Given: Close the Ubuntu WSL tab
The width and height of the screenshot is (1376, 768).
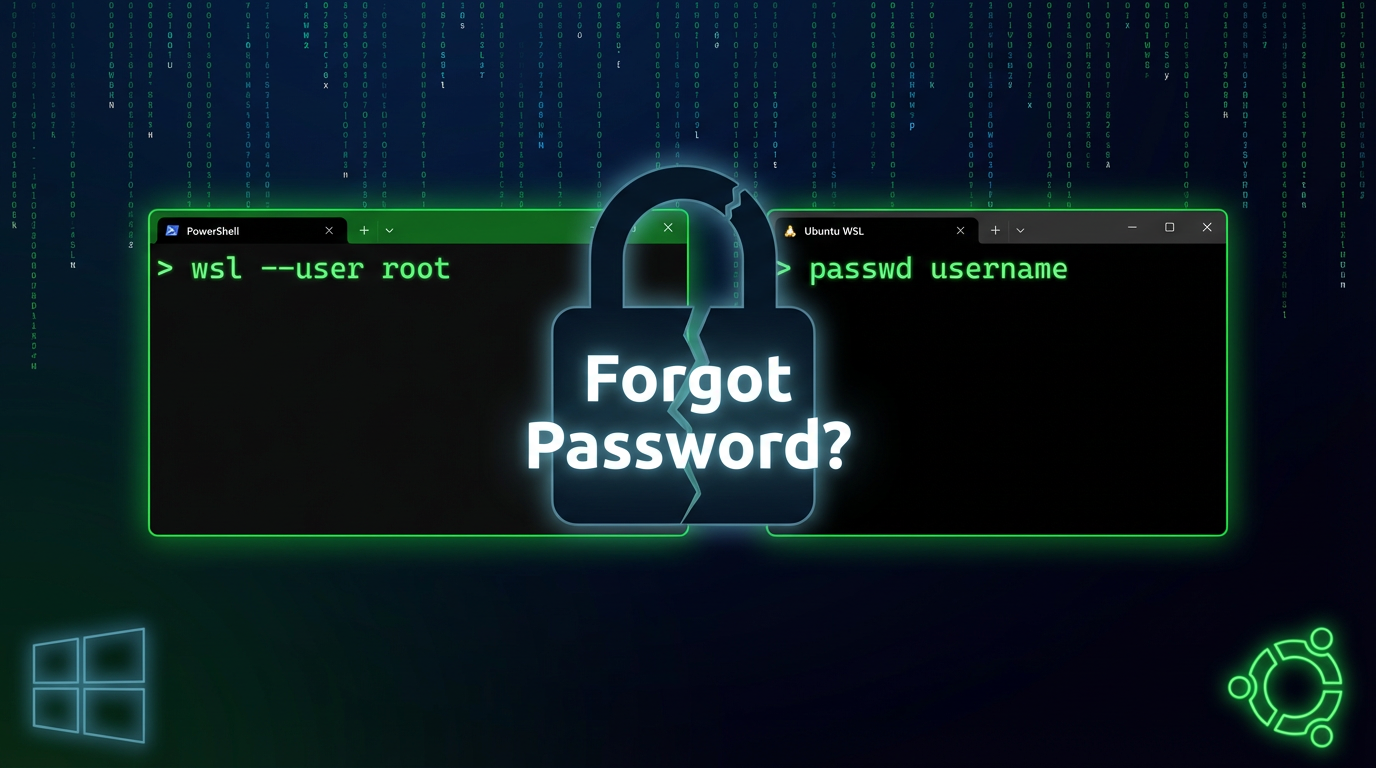Looking at the screenshot, I should click(x=960, y=231).
